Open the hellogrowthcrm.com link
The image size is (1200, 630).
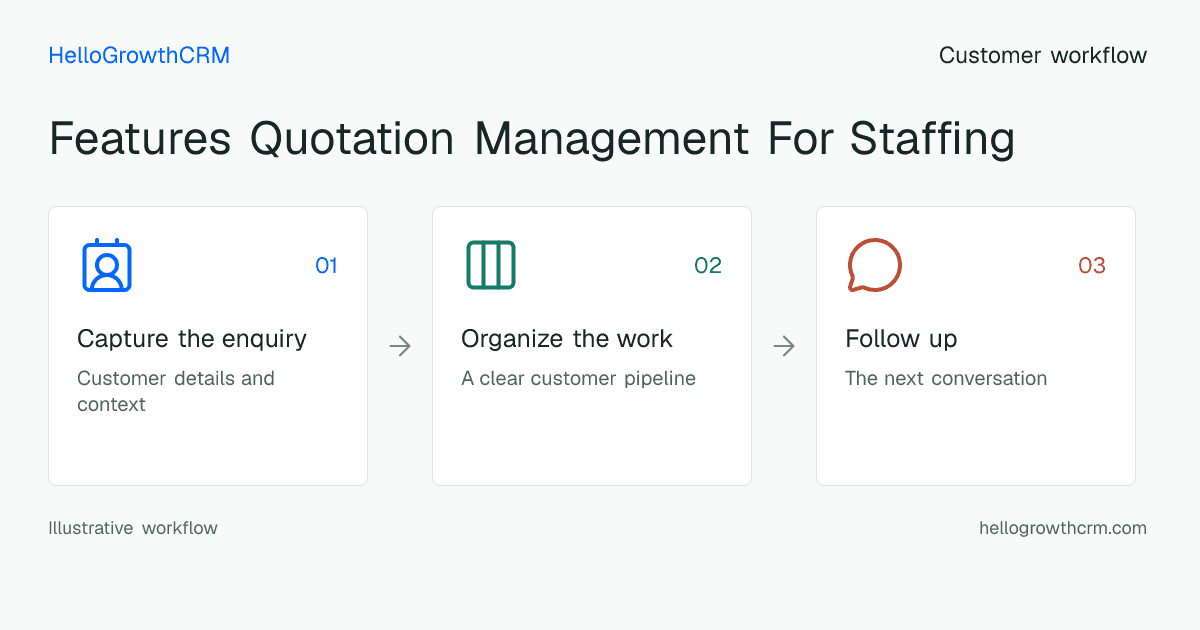pyautogui.click(x=1063, y=528)
